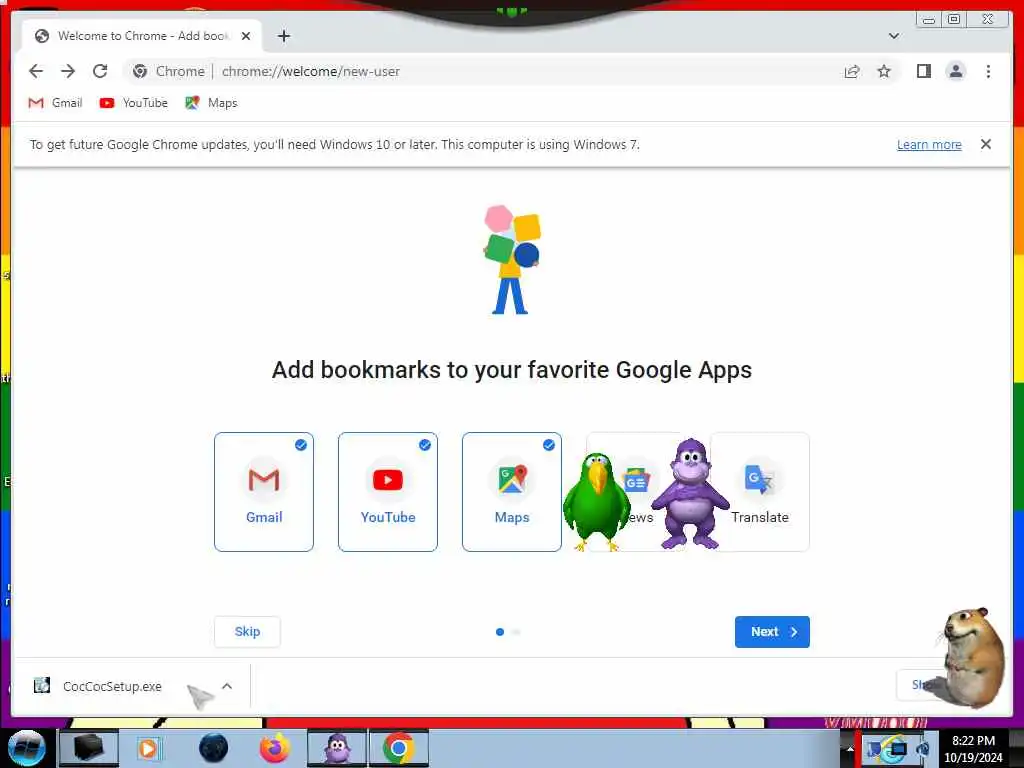This screenshot has width=1024, height=768.
Task: Open the YouTube bookmark in bookmarks bar
Action: pyautogui.click(x=133, y=103)
